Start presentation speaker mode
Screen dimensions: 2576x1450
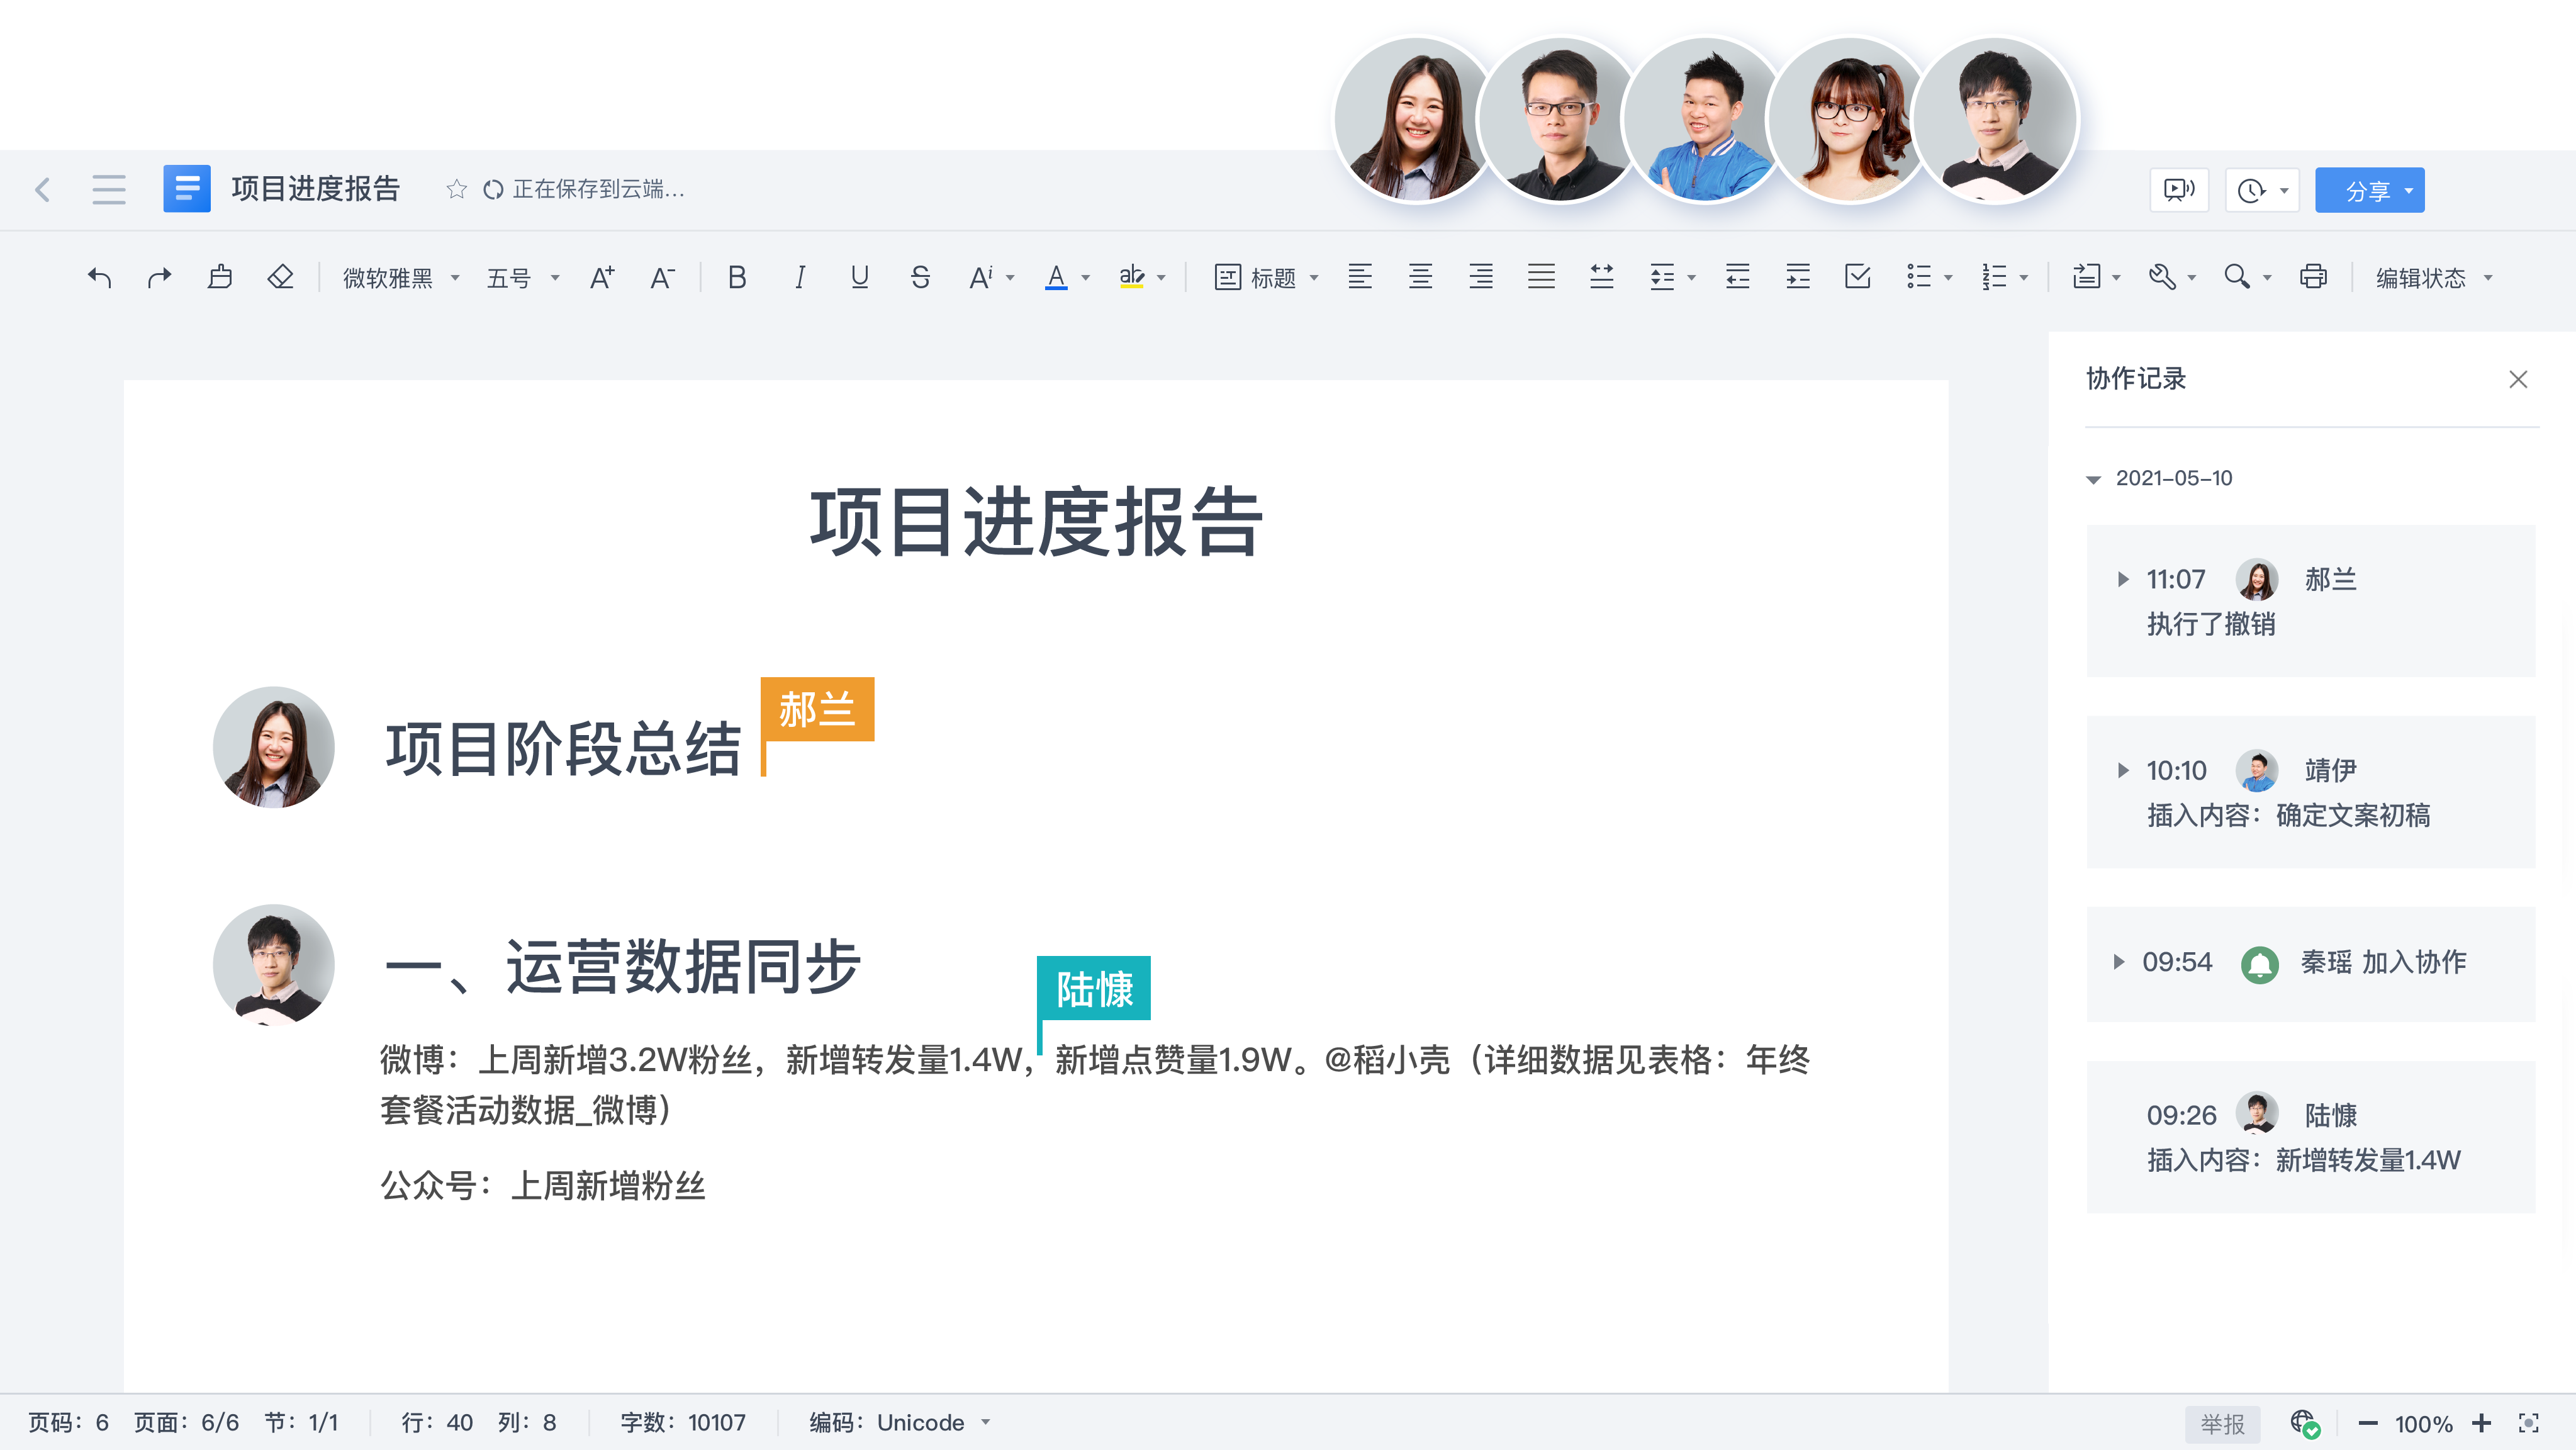point(2179,190)
